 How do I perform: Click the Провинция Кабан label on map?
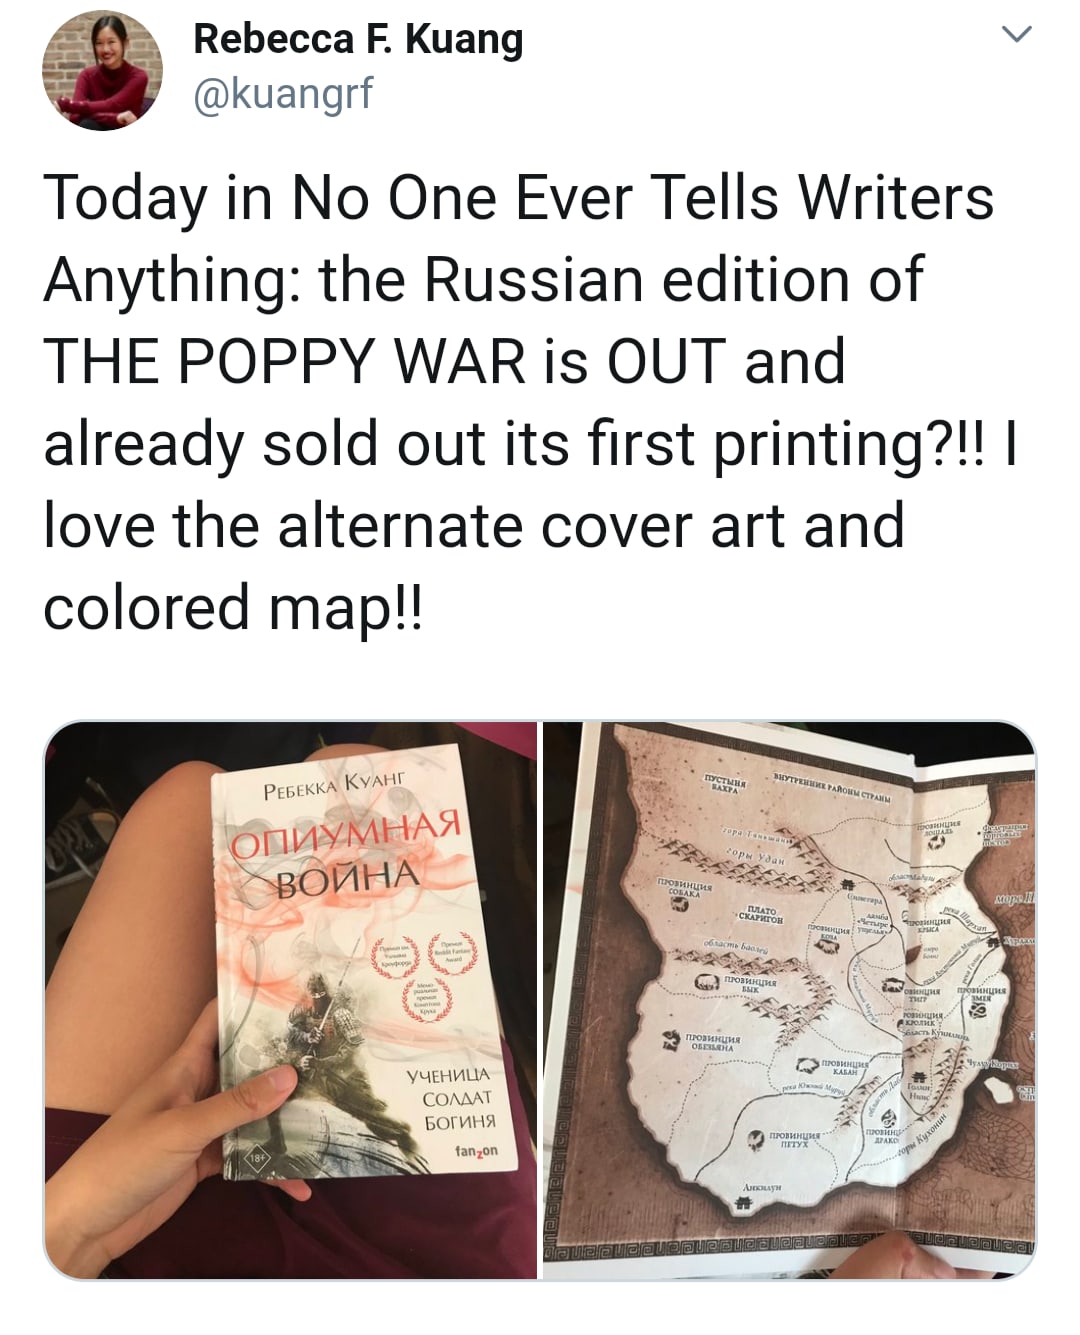click(x=846, y=1066)
